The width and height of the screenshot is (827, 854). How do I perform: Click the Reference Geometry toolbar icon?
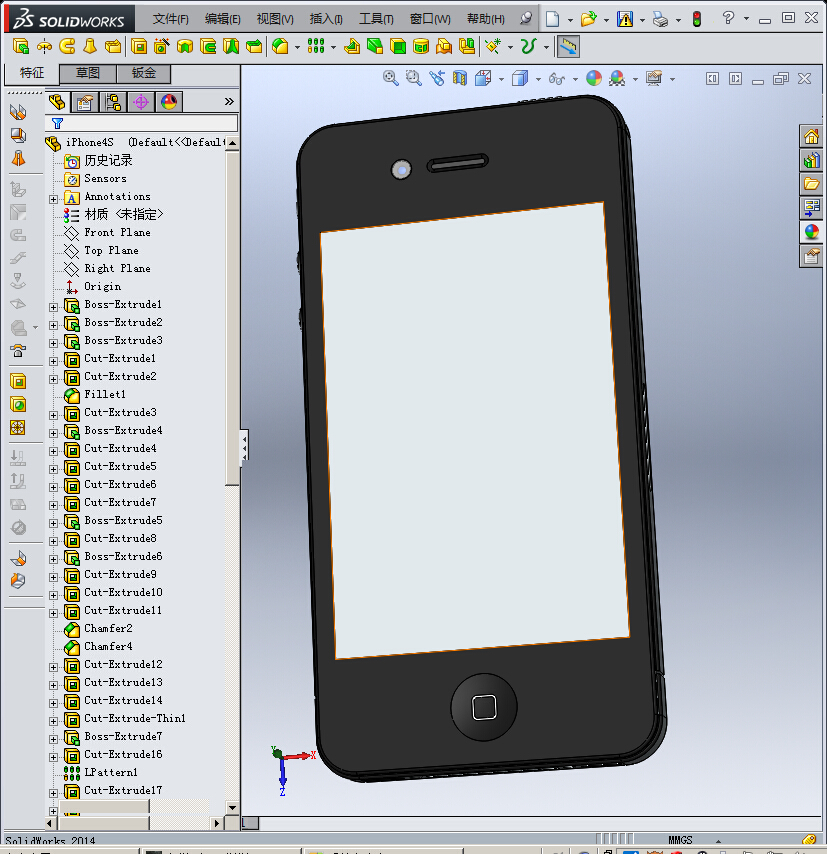493,47
